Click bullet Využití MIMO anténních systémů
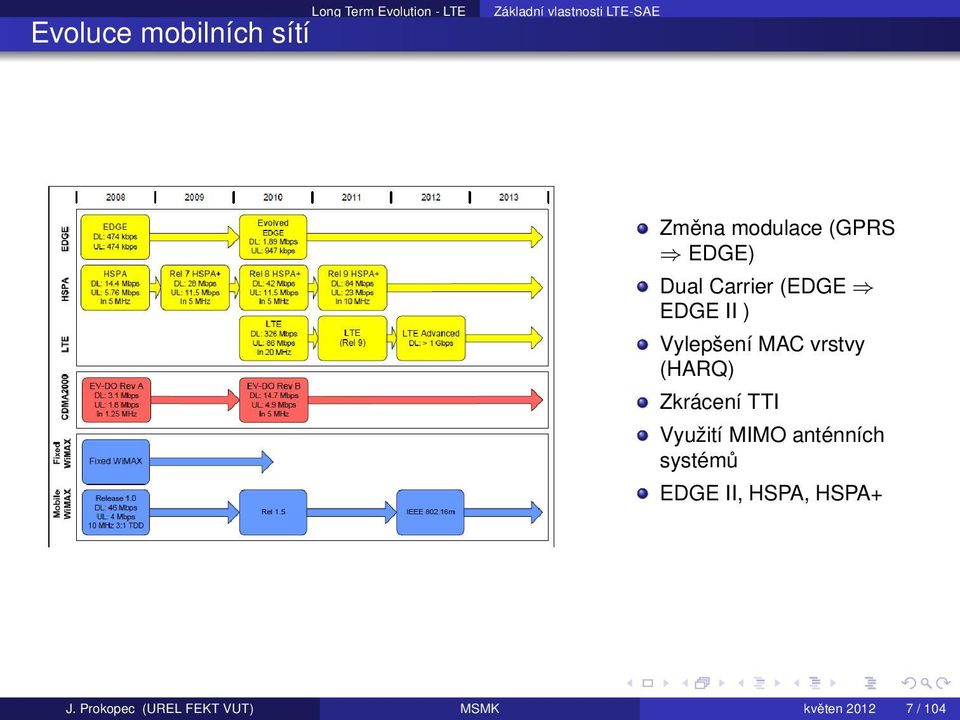Viewport: 960px width, 720px height. (x=771, y=447)
